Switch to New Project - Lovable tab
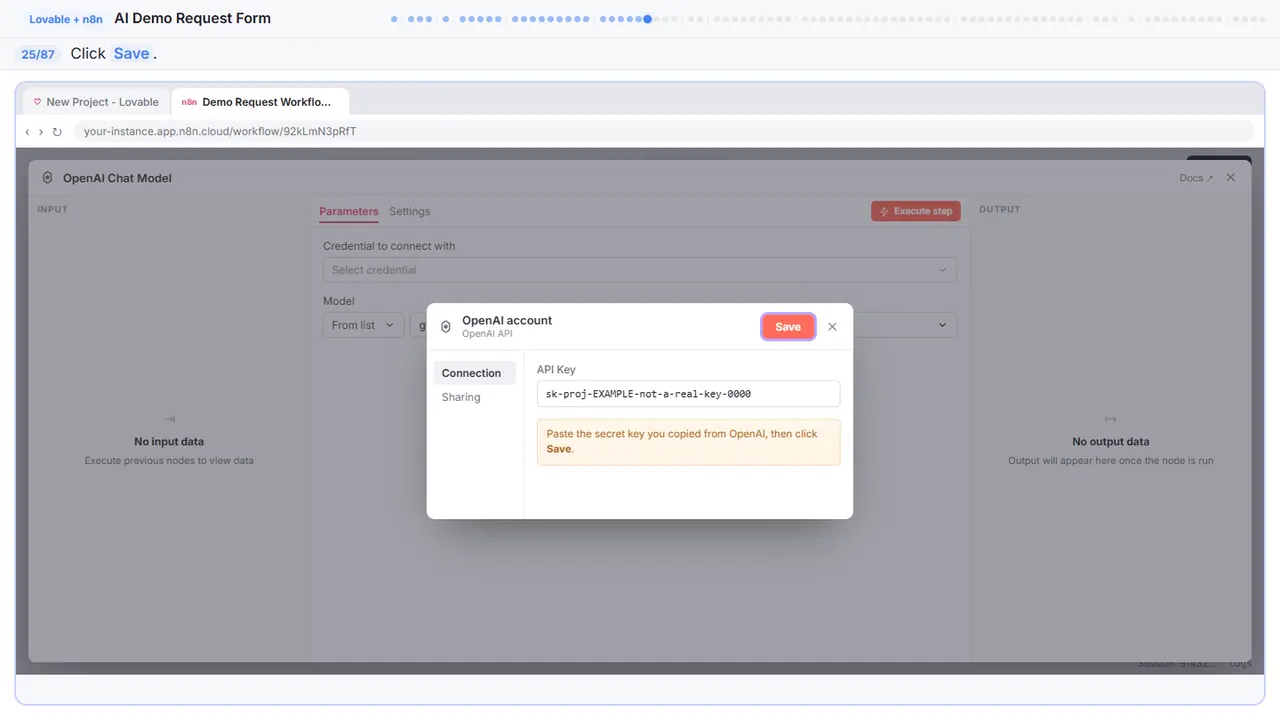 click(x=96, y=102)
